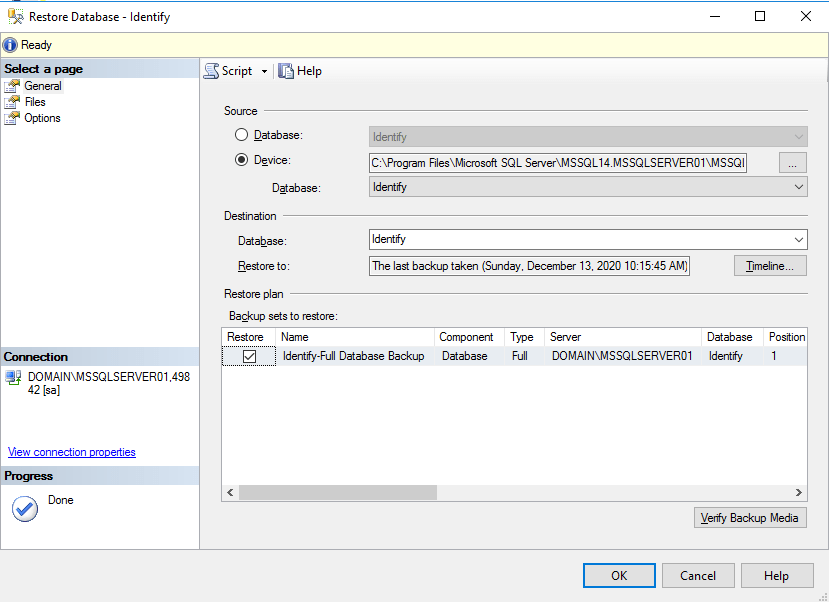Open the destination Database dropdown

tap(798, 239)
